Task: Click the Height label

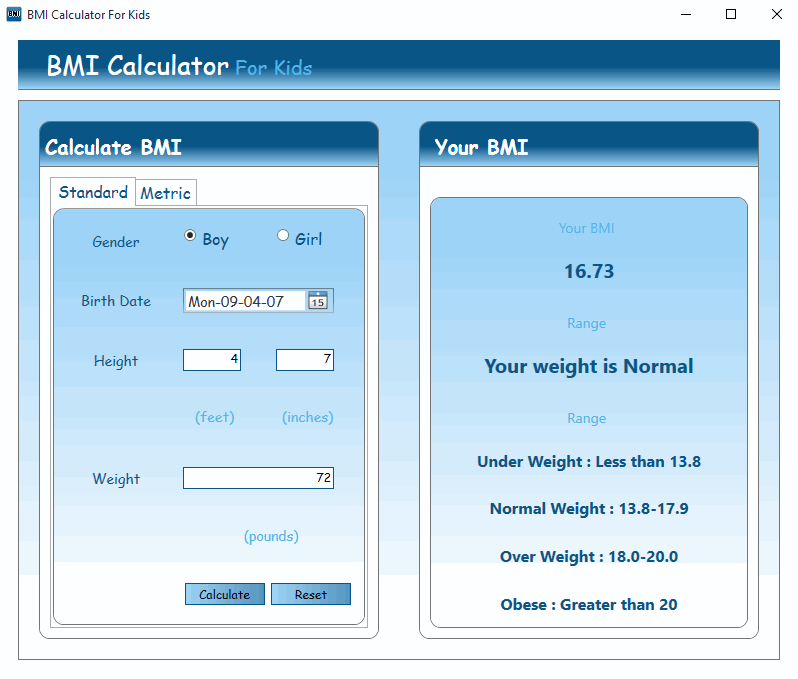Action: coord(116,361)
